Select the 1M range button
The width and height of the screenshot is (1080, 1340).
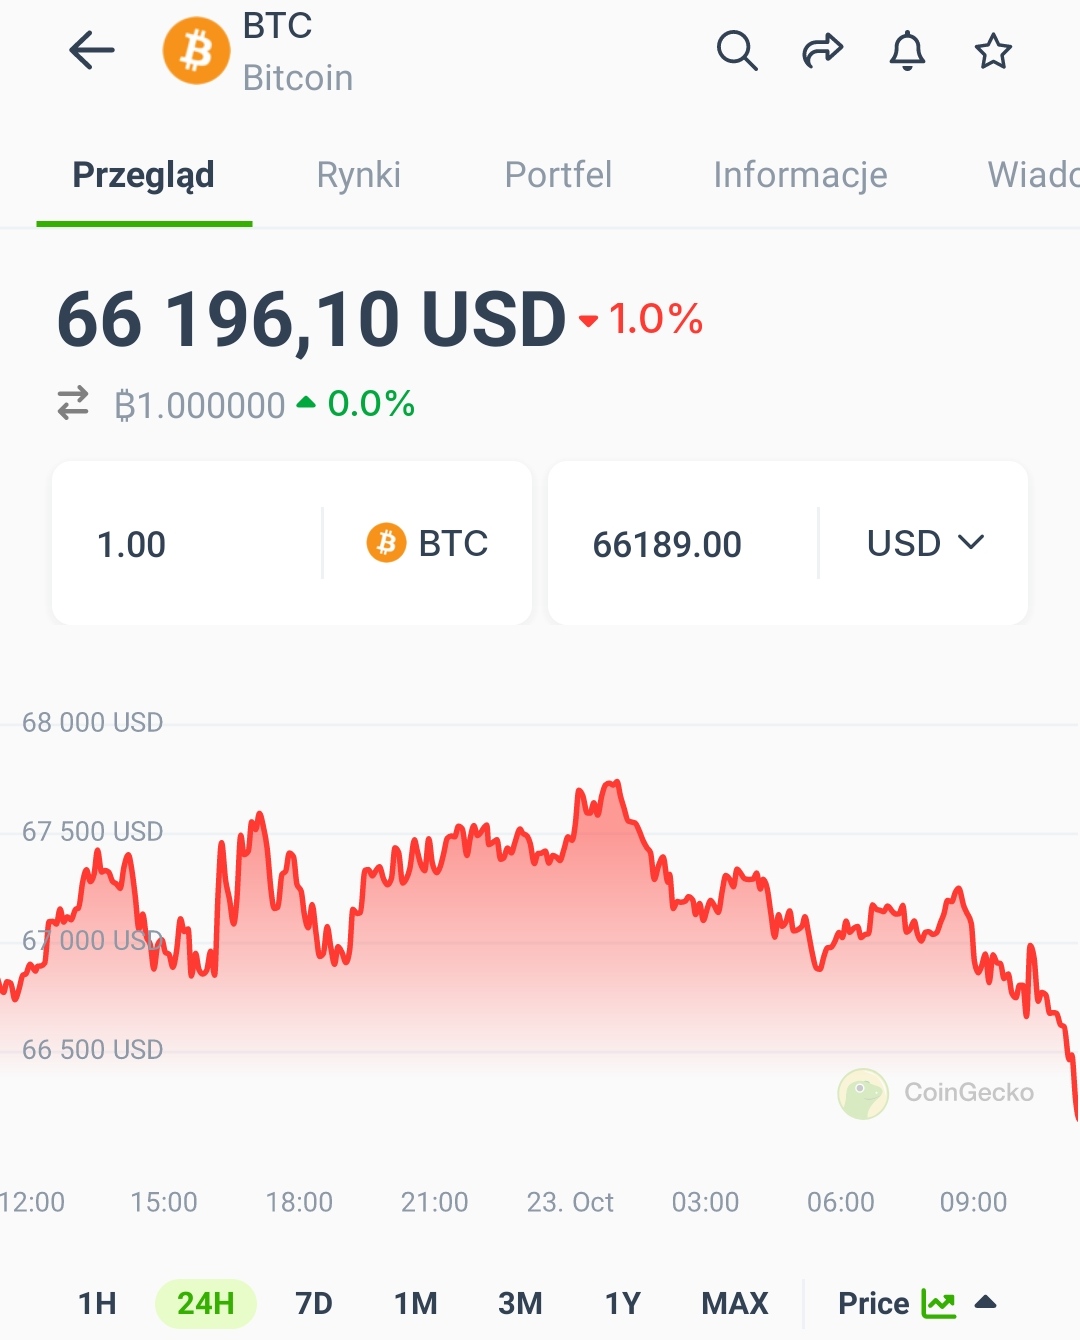[416, 1303]
